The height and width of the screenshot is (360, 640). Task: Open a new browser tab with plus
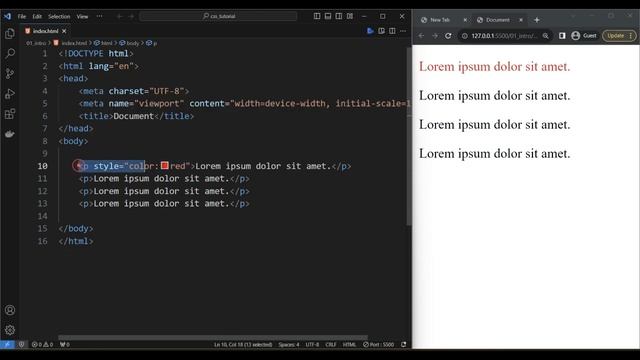tap(537, 20)
